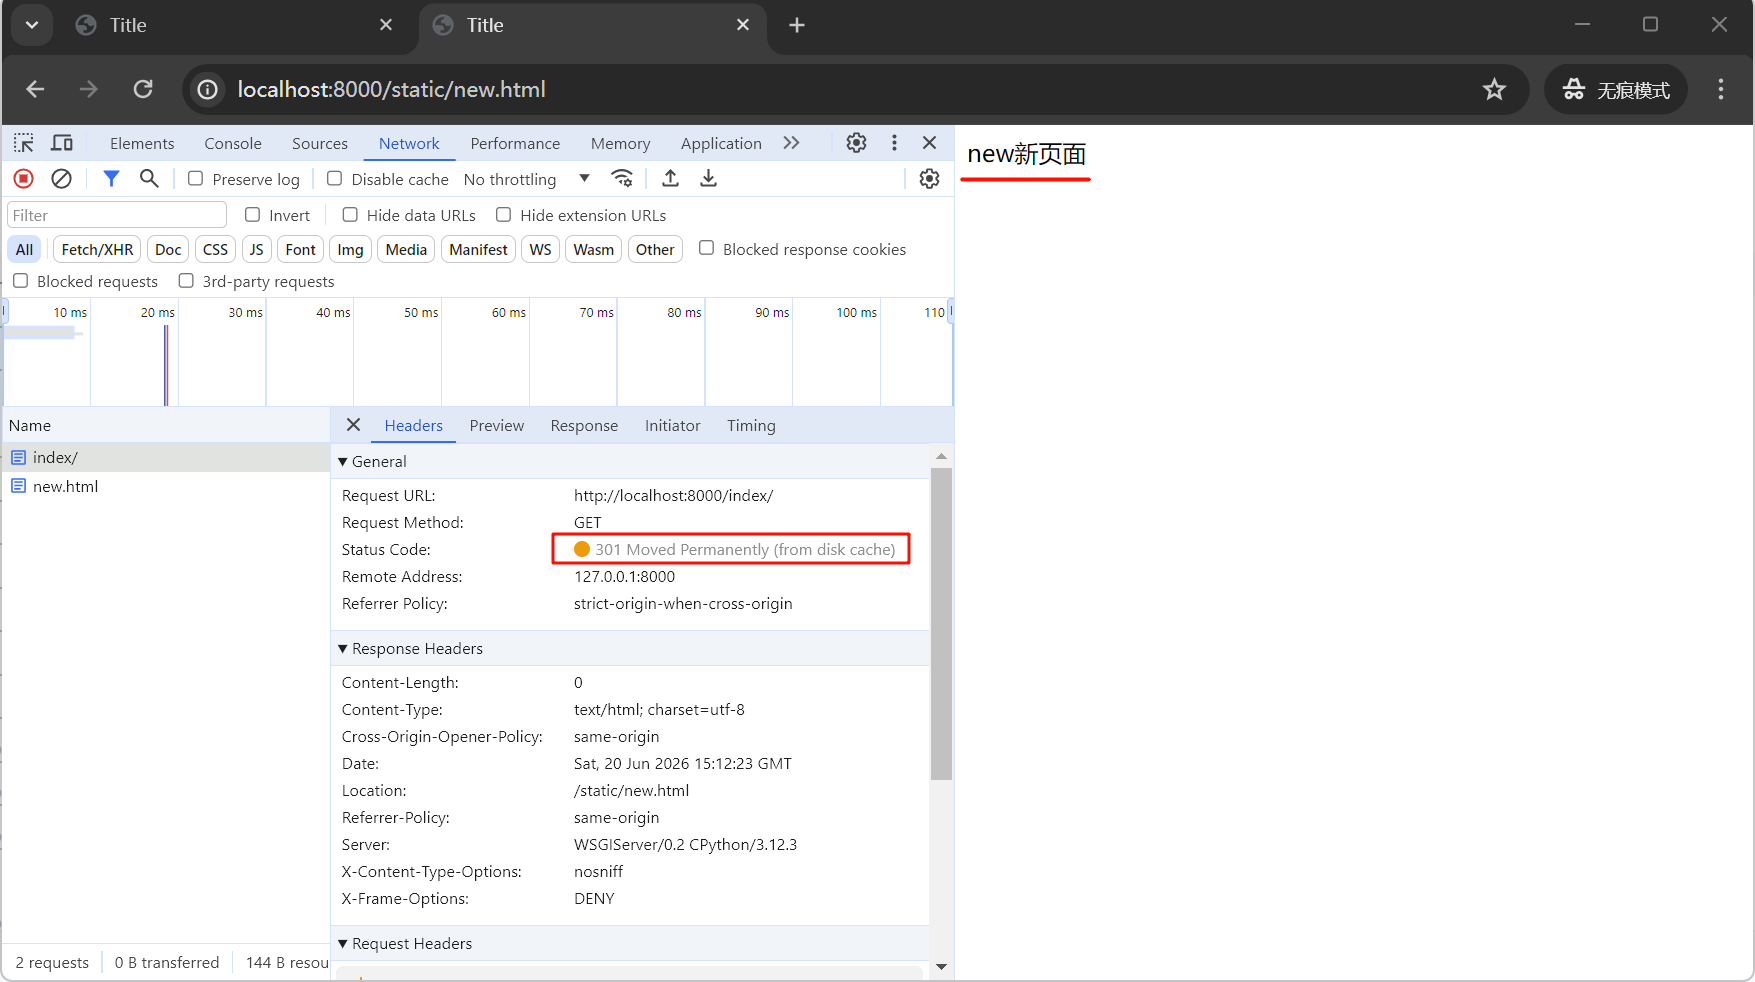1755x982 pixels.
Task: Open the Preview tab of the request
Action: [497, 425]
